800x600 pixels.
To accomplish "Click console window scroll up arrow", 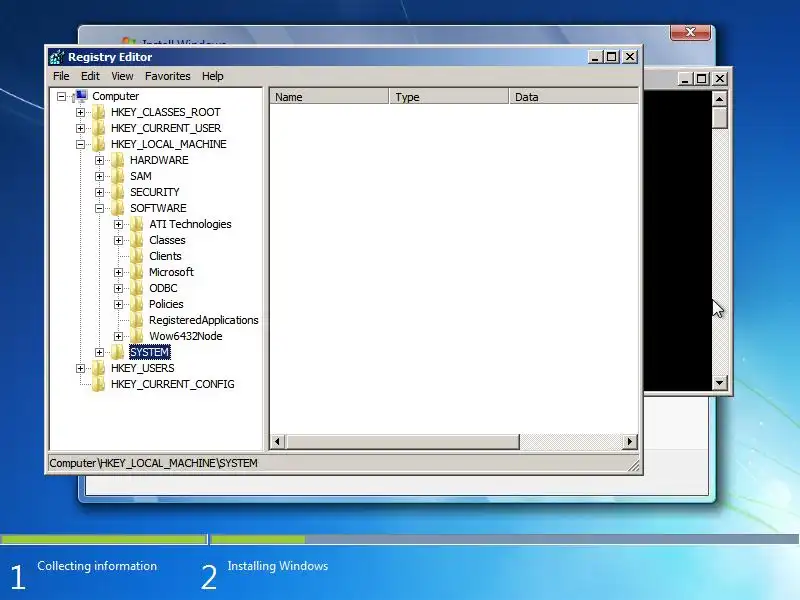I will (719, 98).
